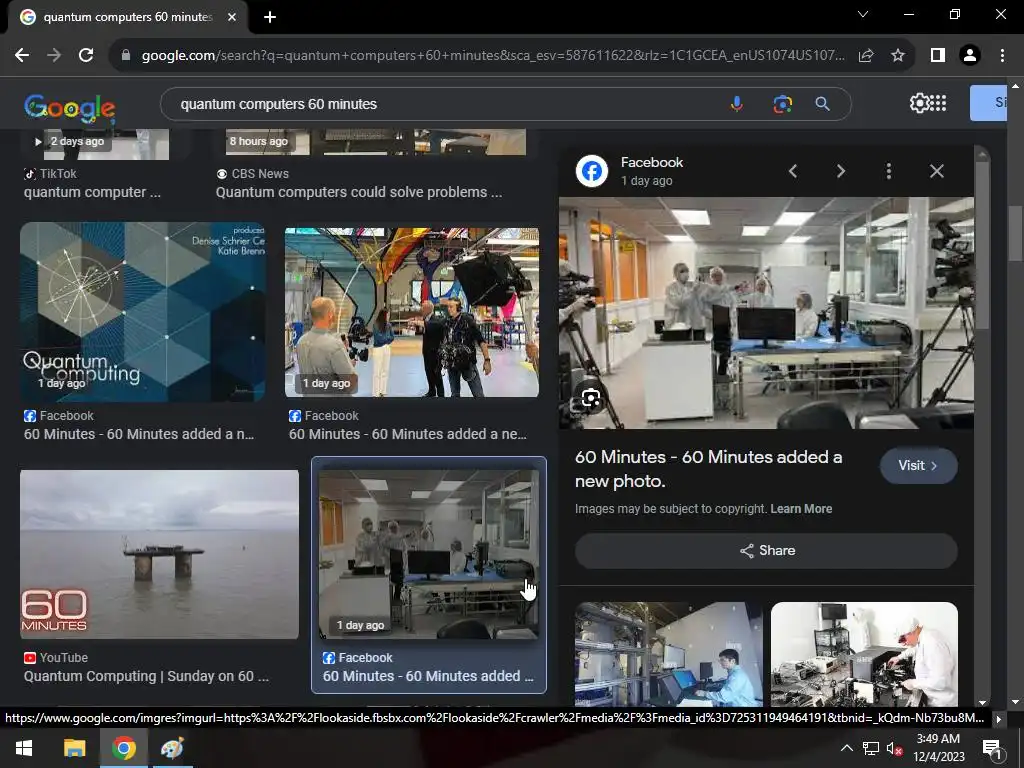Open the notification center icon
1024x768 pixels.
pos(991,748)
